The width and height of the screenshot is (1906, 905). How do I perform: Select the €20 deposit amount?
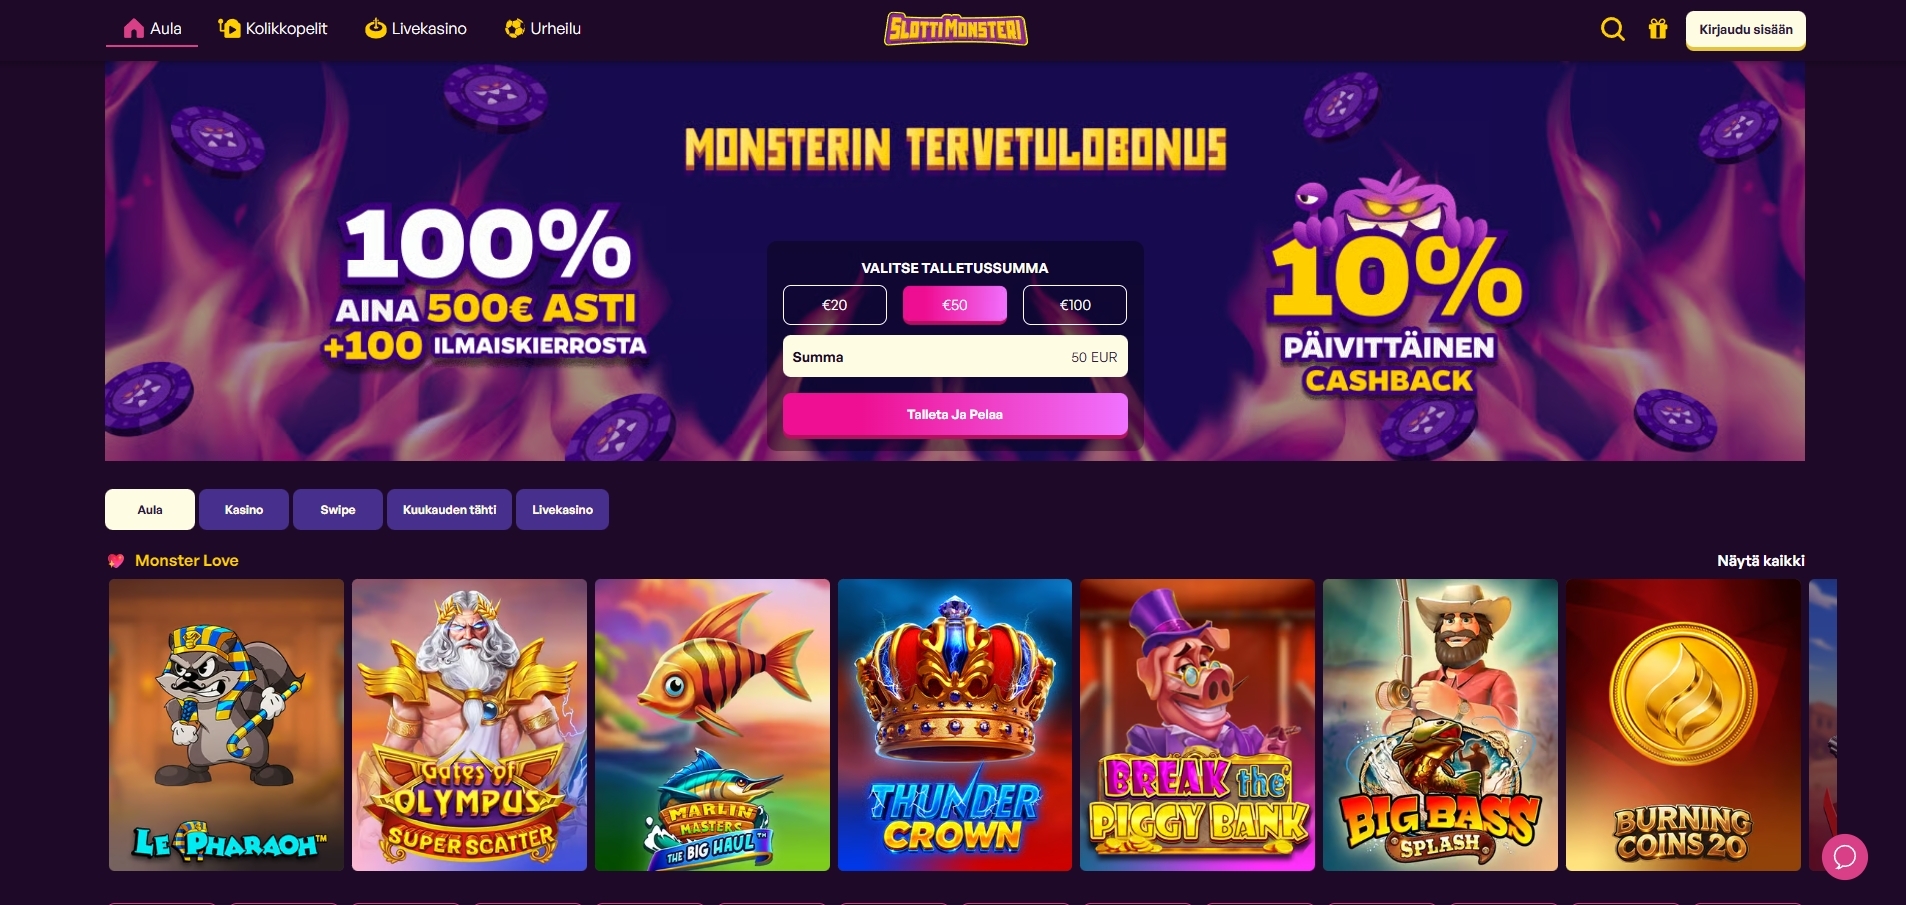pyautogui.click(x=835, y=305)
